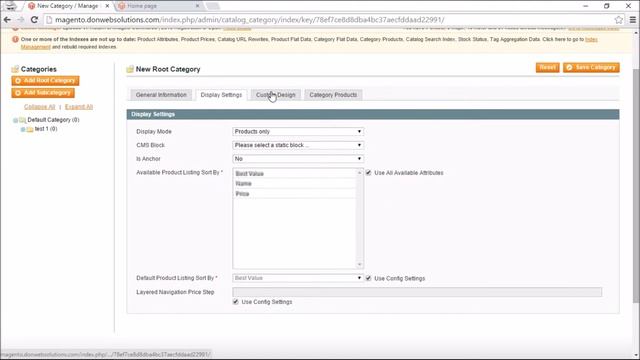Open the Category Products tab
Viewport: 640px width, 360px height.
pos(333,95)
